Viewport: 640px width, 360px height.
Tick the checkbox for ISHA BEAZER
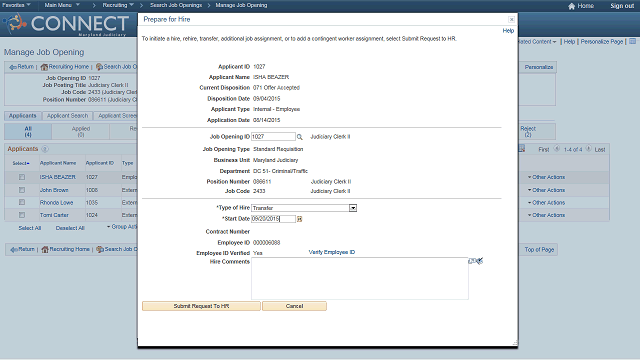tap(22, 177)
